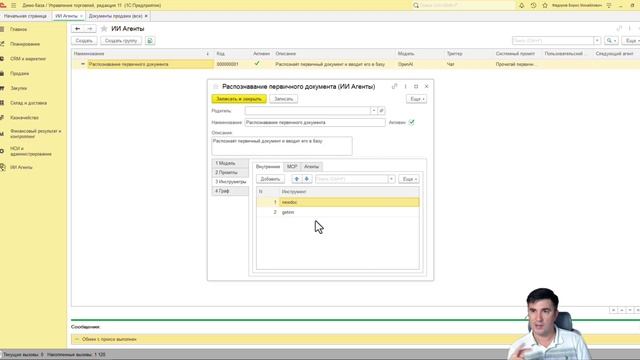This screenshot has width=640, height=360.
Task: Open the 3 Инструменты section
Action: [x=230, y=182]
